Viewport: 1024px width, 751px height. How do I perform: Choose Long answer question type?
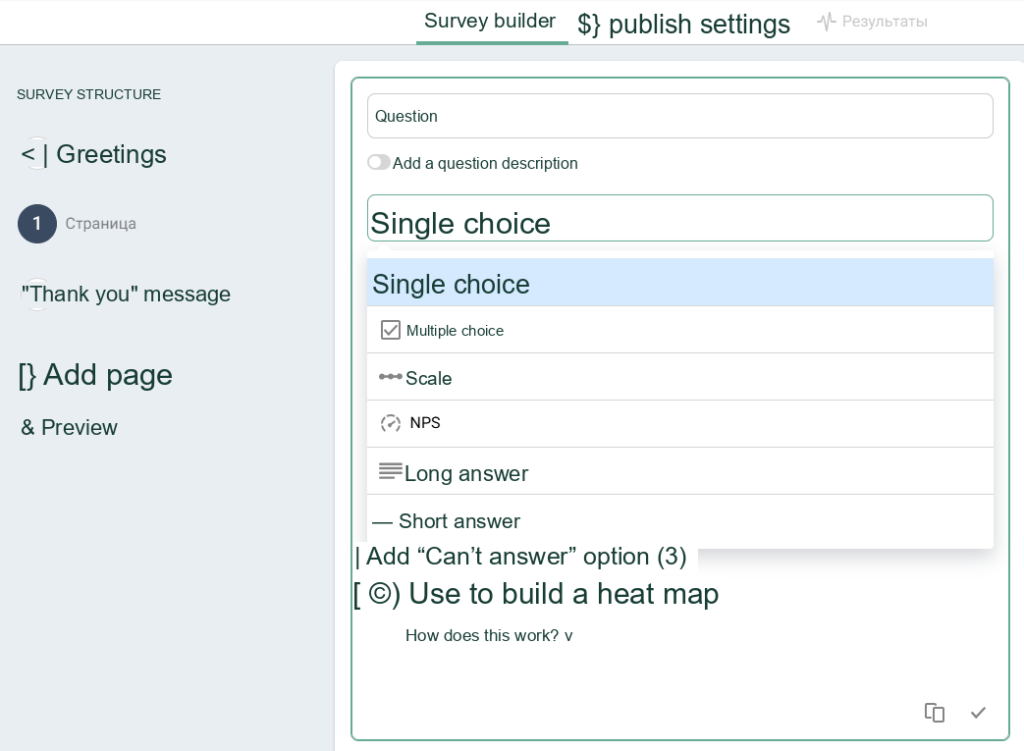point(680,471)
